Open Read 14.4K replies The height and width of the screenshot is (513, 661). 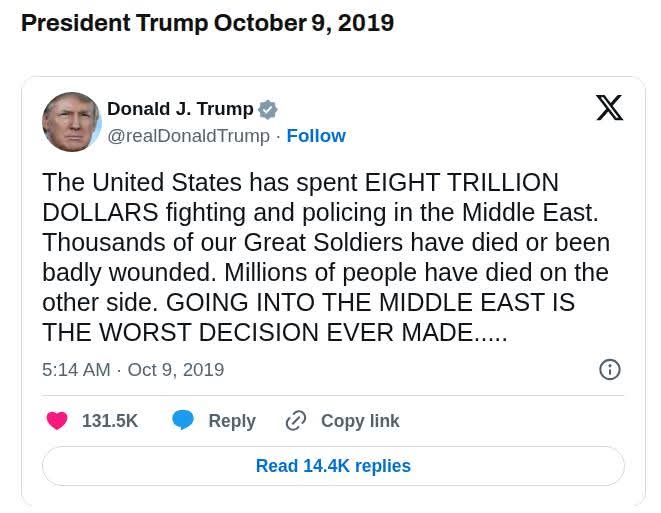[x=333, y=466]
